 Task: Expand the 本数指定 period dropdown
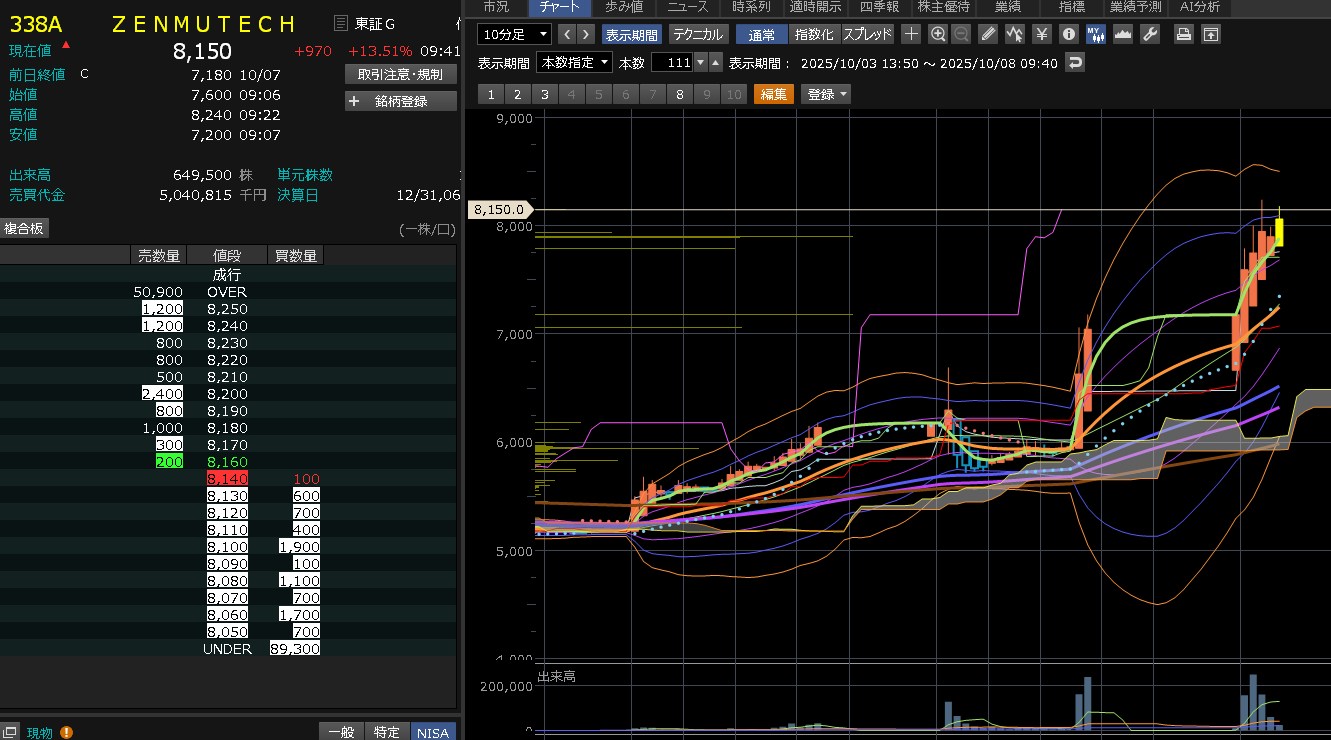(575, 63)
